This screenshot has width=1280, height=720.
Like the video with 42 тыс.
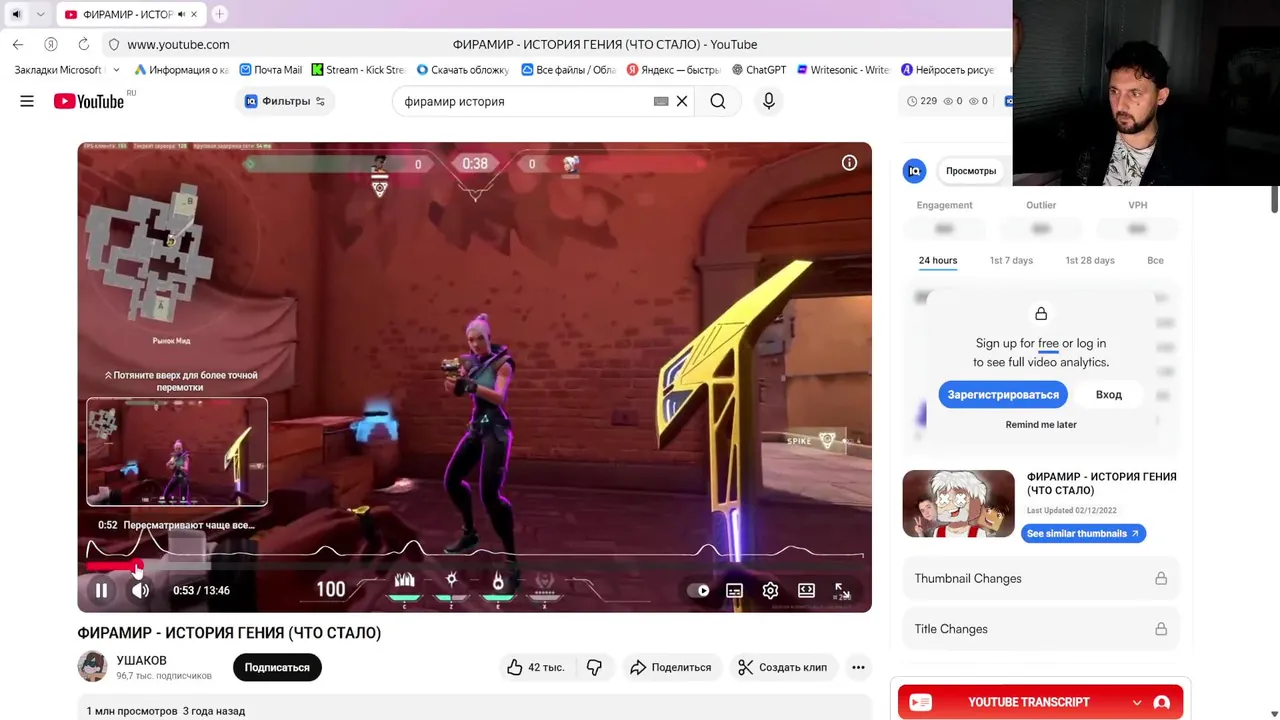pyautogui.click(x=536, y=667)
